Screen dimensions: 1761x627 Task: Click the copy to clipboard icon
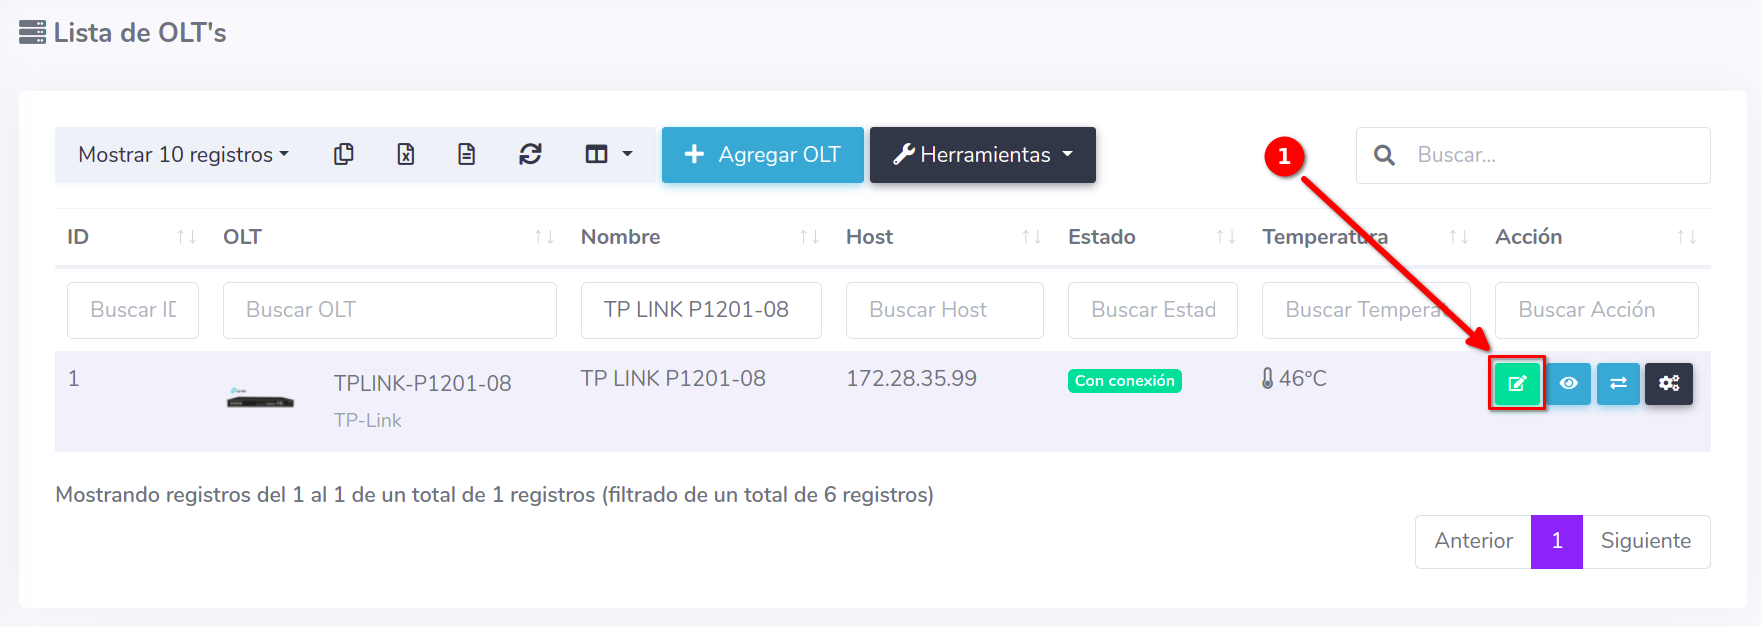(344, 154)
